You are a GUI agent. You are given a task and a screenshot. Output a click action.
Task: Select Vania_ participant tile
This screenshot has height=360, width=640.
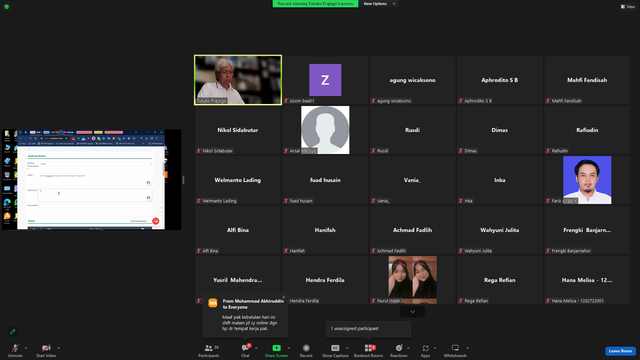412,180
